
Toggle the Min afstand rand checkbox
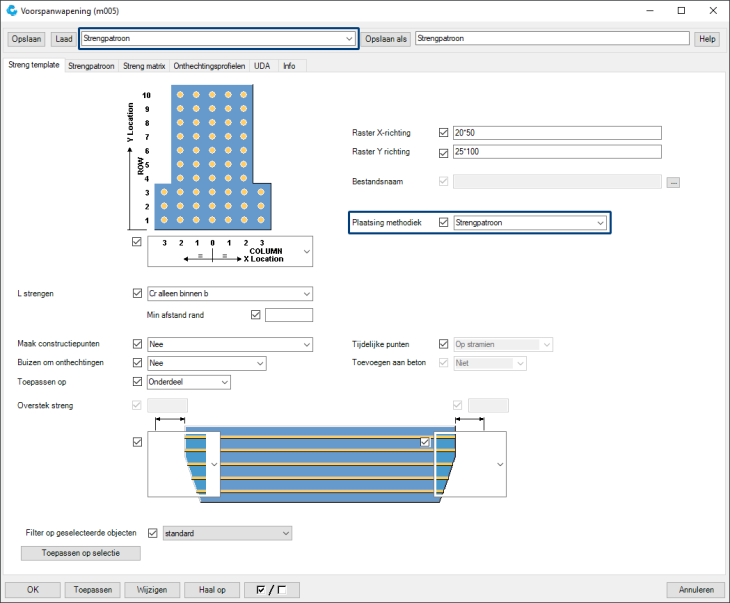point(255,315)
